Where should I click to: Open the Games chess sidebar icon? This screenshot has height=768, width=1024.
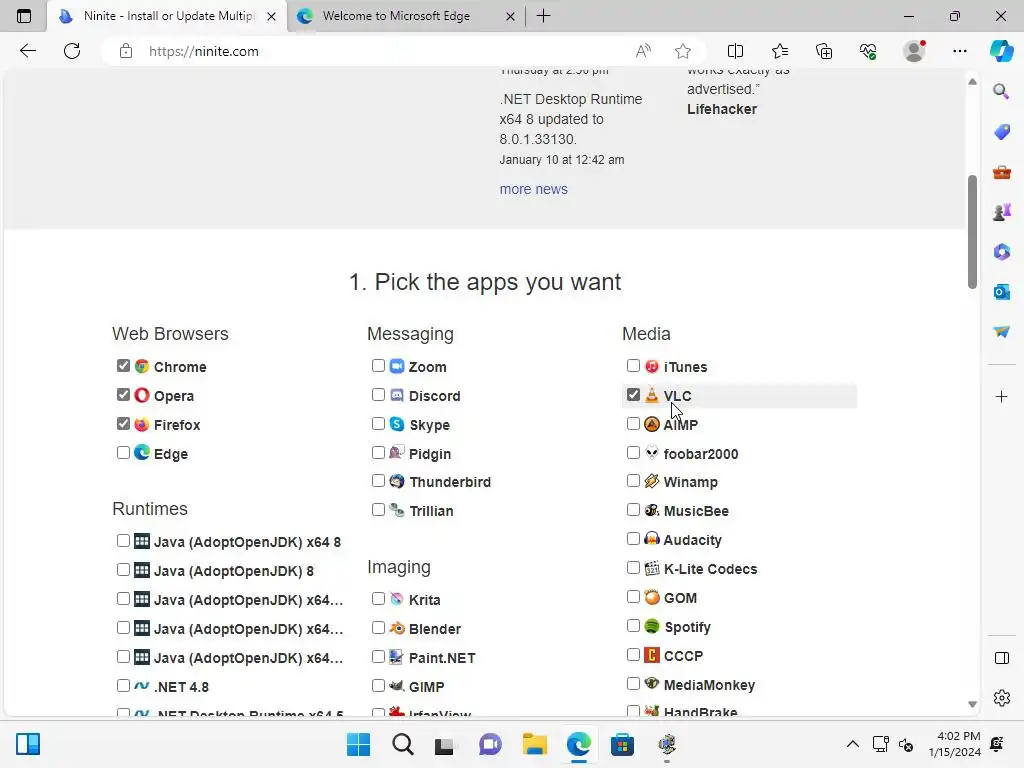[1001, 212]
